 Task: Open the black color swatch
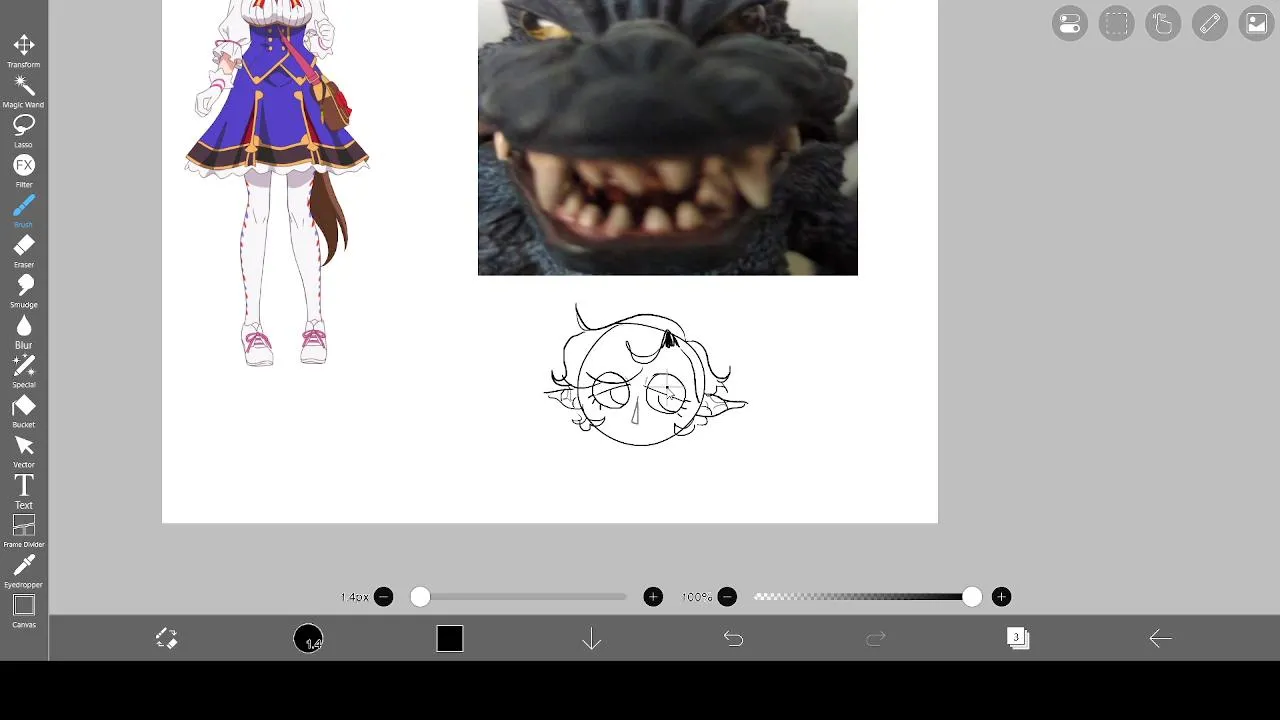(x=450, y=638)
